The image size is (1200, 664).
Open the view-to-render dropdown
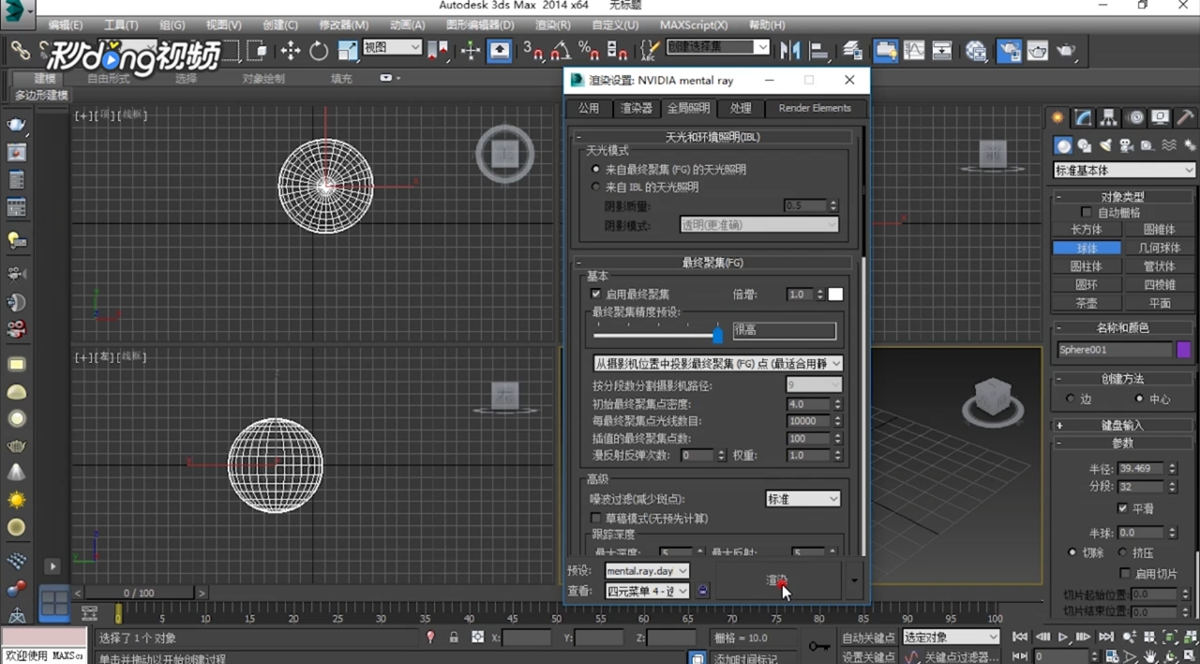[647, 591]
